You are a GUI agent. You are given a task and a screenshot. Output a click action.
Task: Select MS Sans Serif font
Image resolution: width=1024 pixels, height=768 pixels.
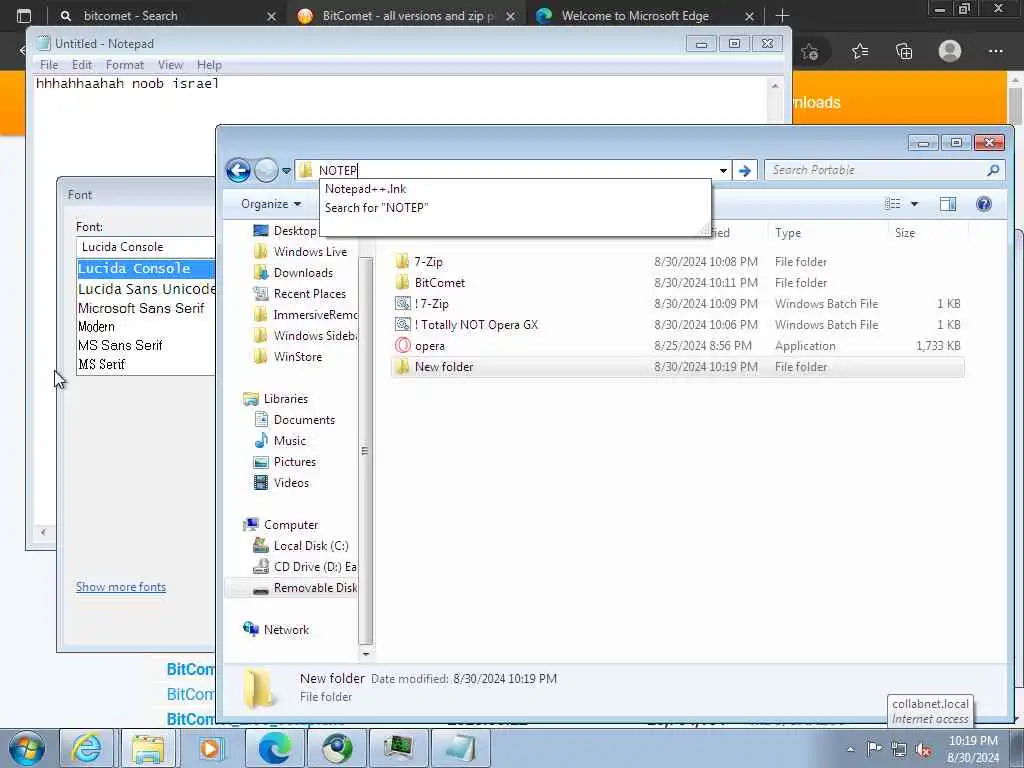pos(120,345)
